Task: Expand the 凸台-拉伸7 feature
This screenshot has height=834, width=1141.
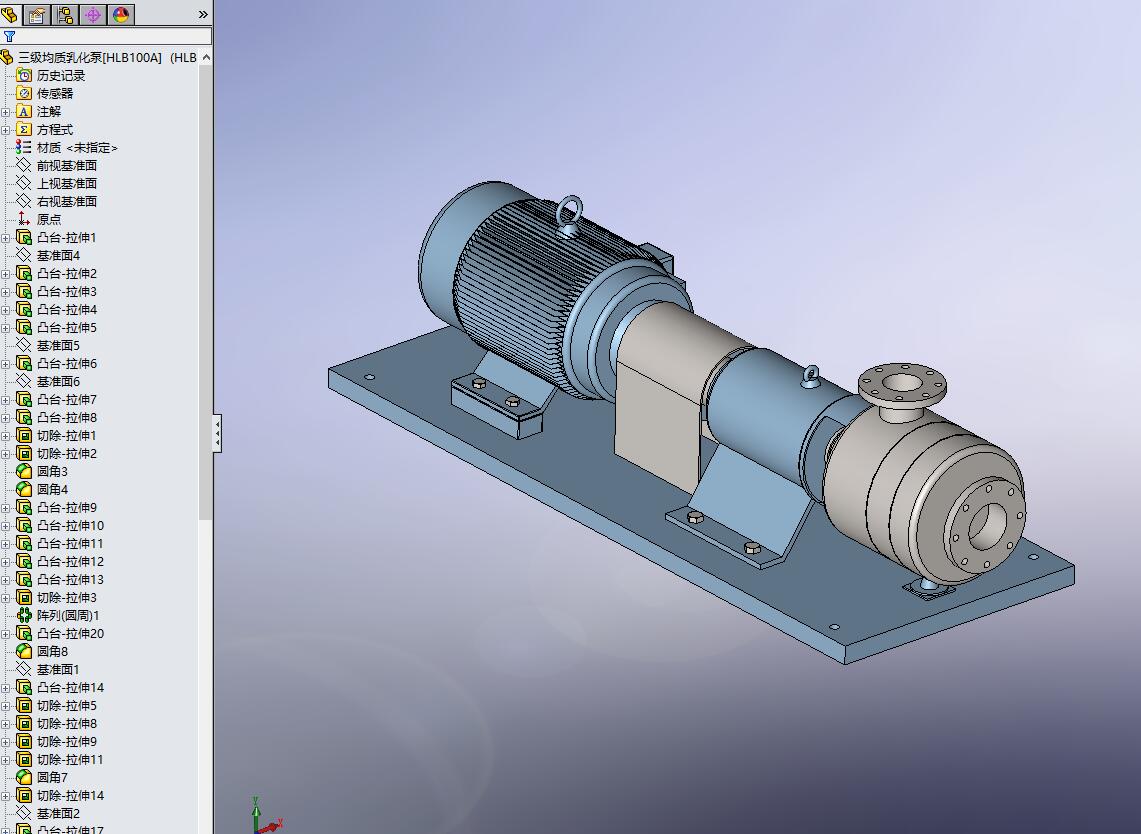Action: [x=6, y=400]
